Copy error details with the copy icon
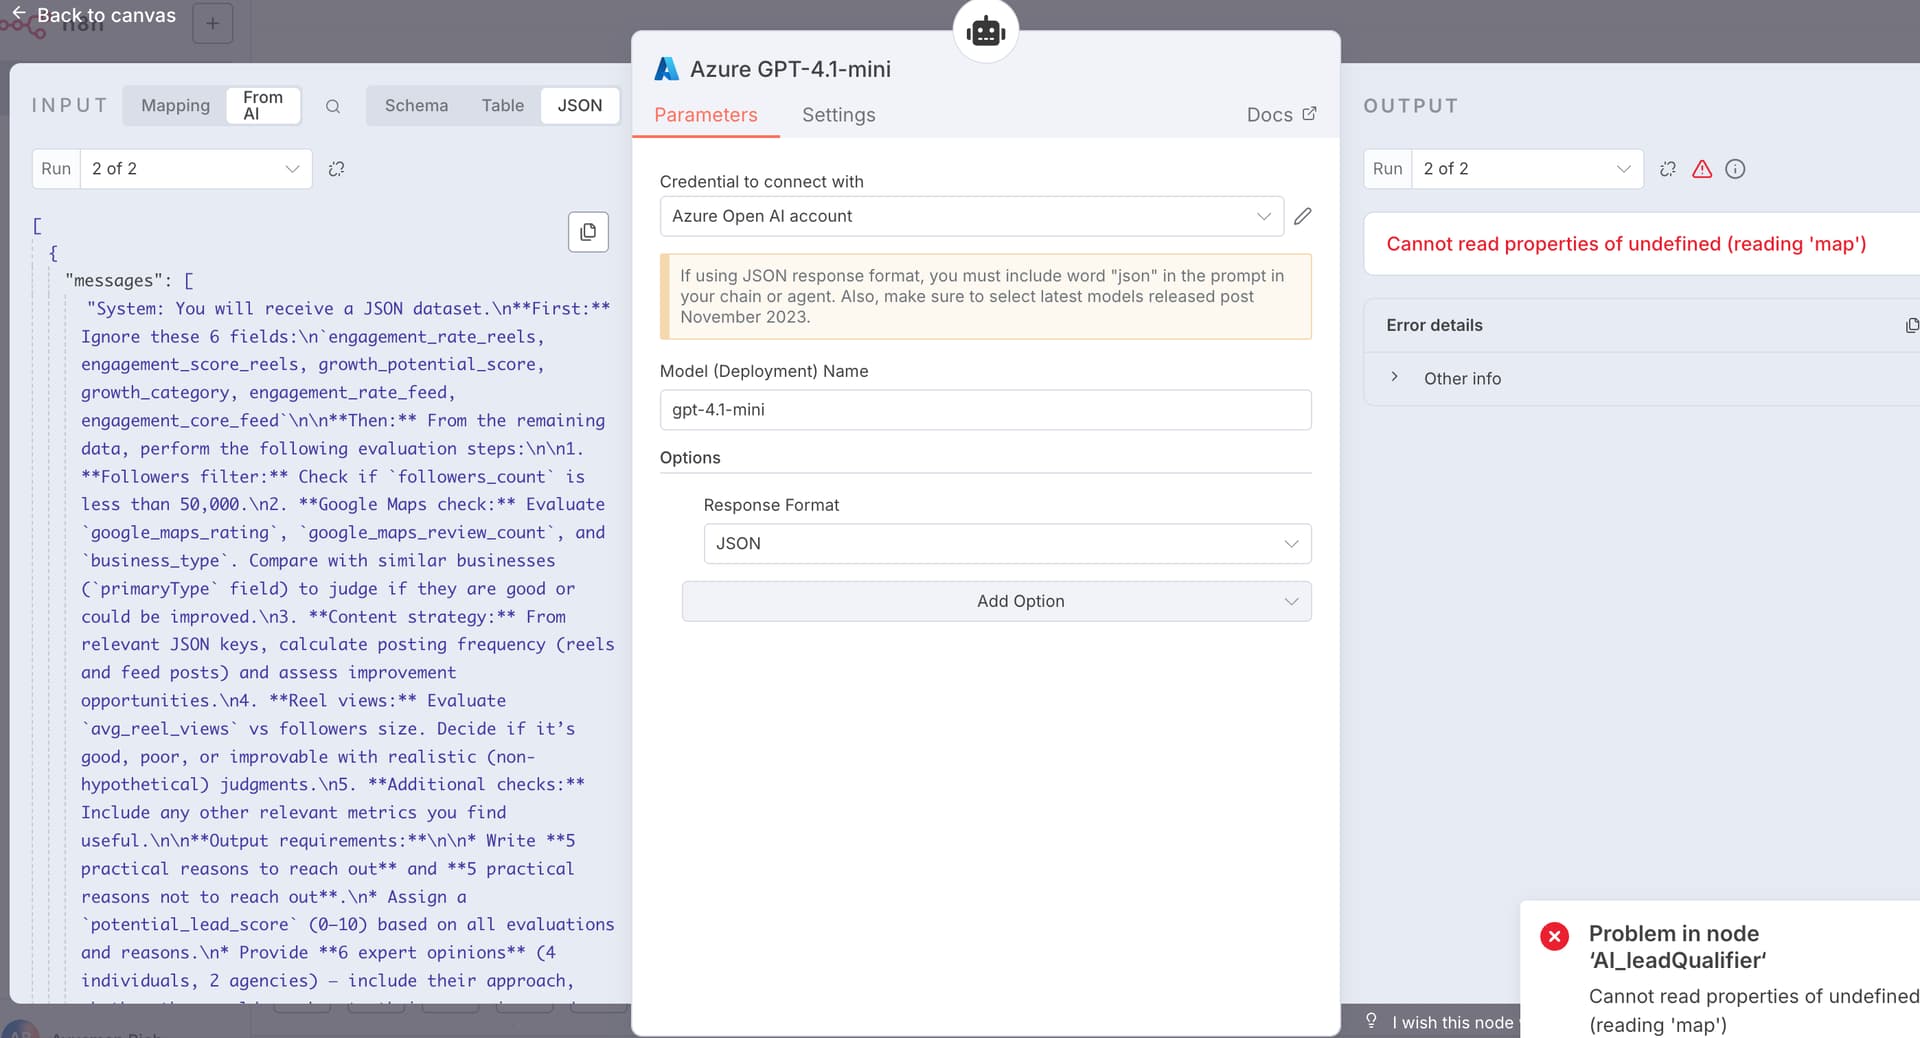The image size is (1920, 1038). click(1911, 325)
